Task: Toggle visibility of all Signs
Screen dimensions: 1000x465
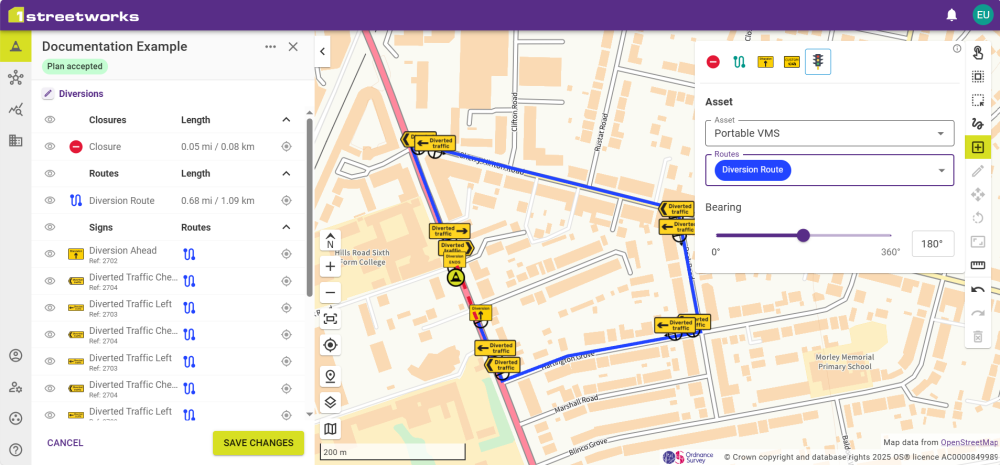Action: (50, 227)
